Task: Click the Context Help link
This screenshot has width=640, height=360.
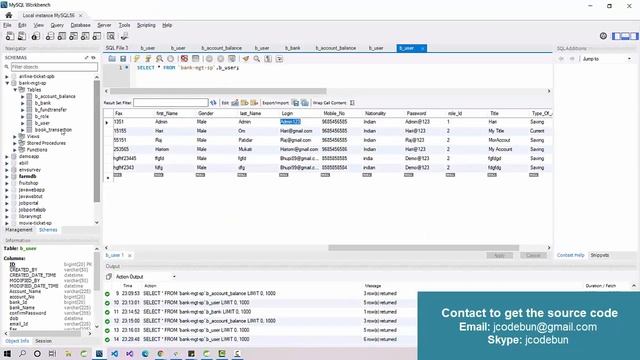Action: coord(571,255)
